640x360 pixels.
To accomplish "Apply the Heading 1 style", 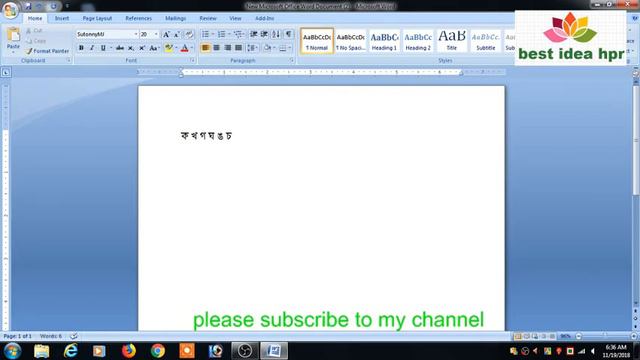I will point(384,41).
